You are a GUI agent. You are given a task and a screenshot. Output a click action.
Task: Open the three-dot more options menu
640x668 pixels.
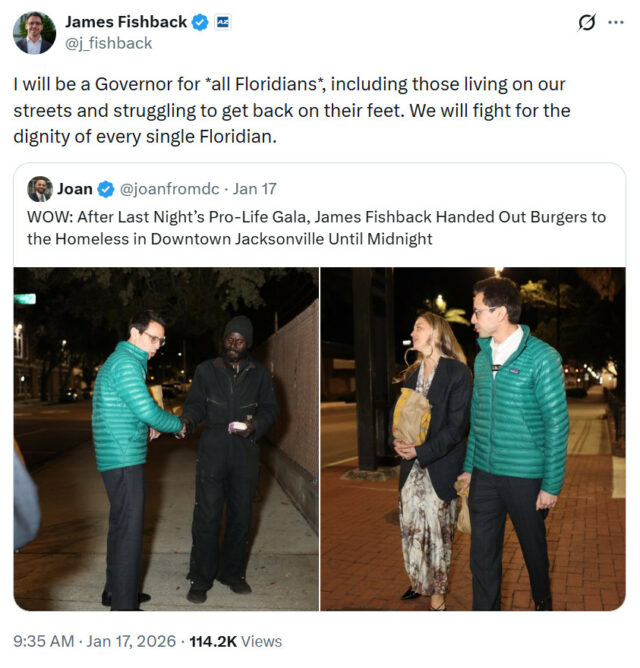pos(616,23)
